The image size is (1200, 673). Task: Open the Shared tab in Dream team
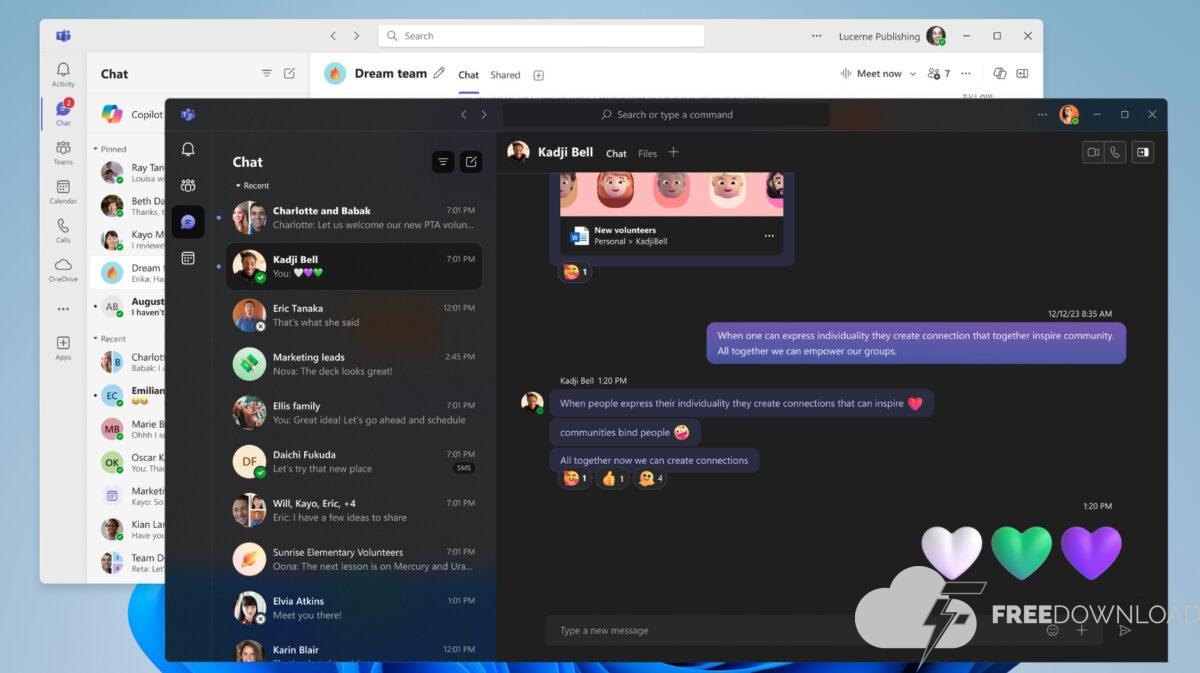pyautogui.click(x=505, y=75)
